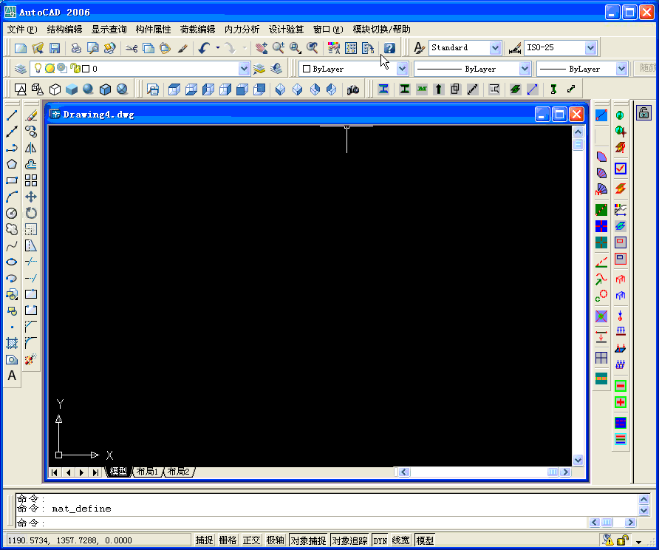
Task: Jump to last layout tab arrow
Action: point(95,472)
